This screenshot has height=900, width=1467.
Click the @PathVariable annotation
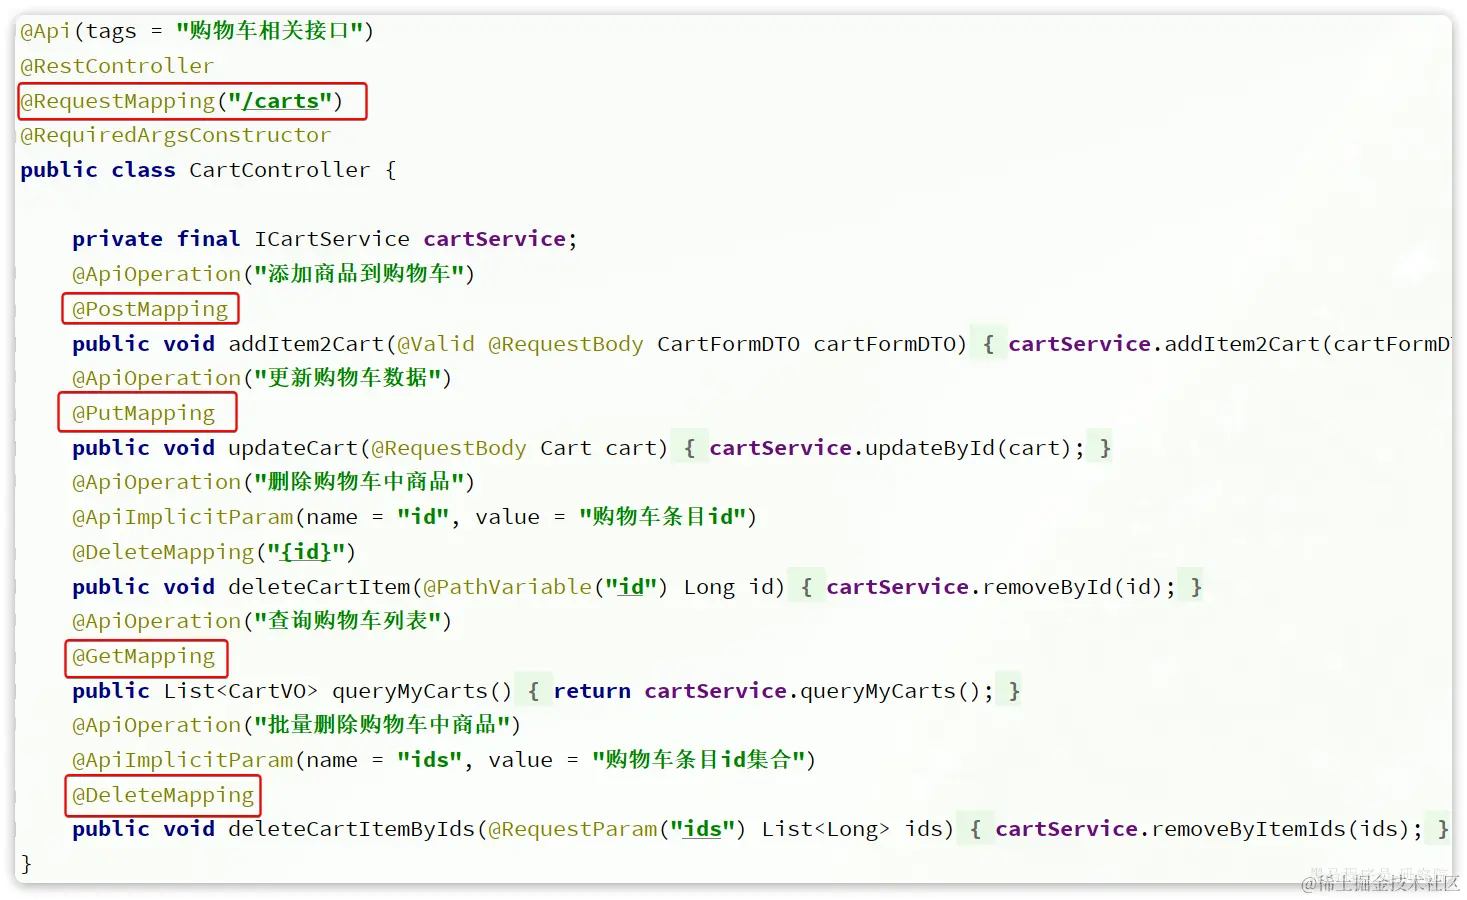(x=508, y=587)
